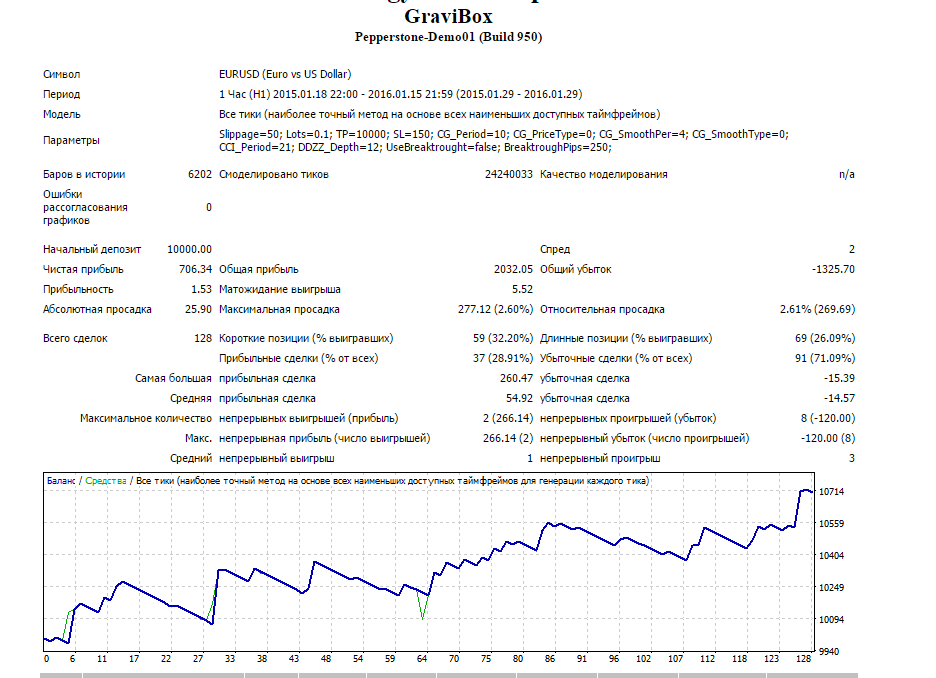Click the Модель label
Screen dimensions: 936x678
point(61,114)
